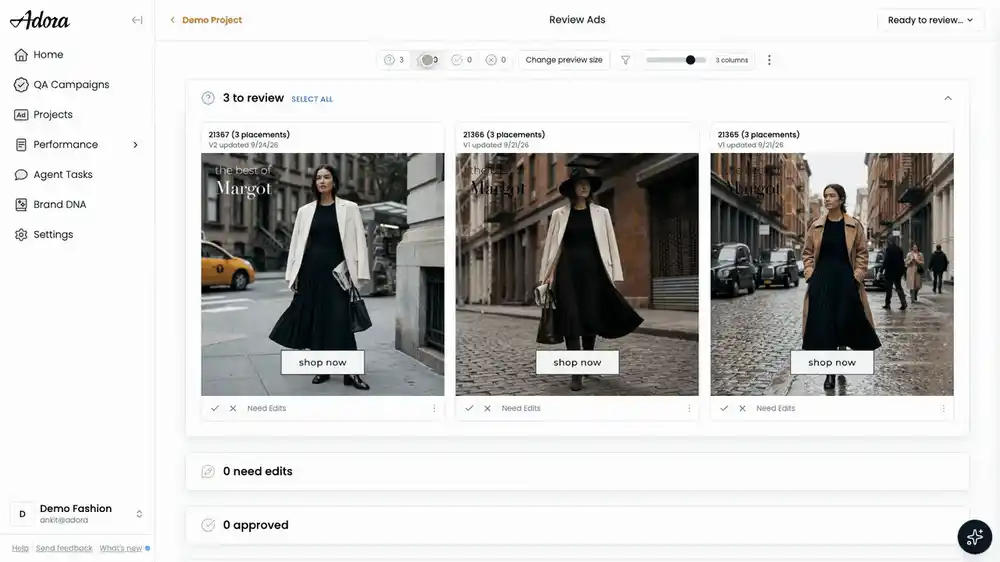
Task: Click the to review question-mark icon
Action: 208,98
